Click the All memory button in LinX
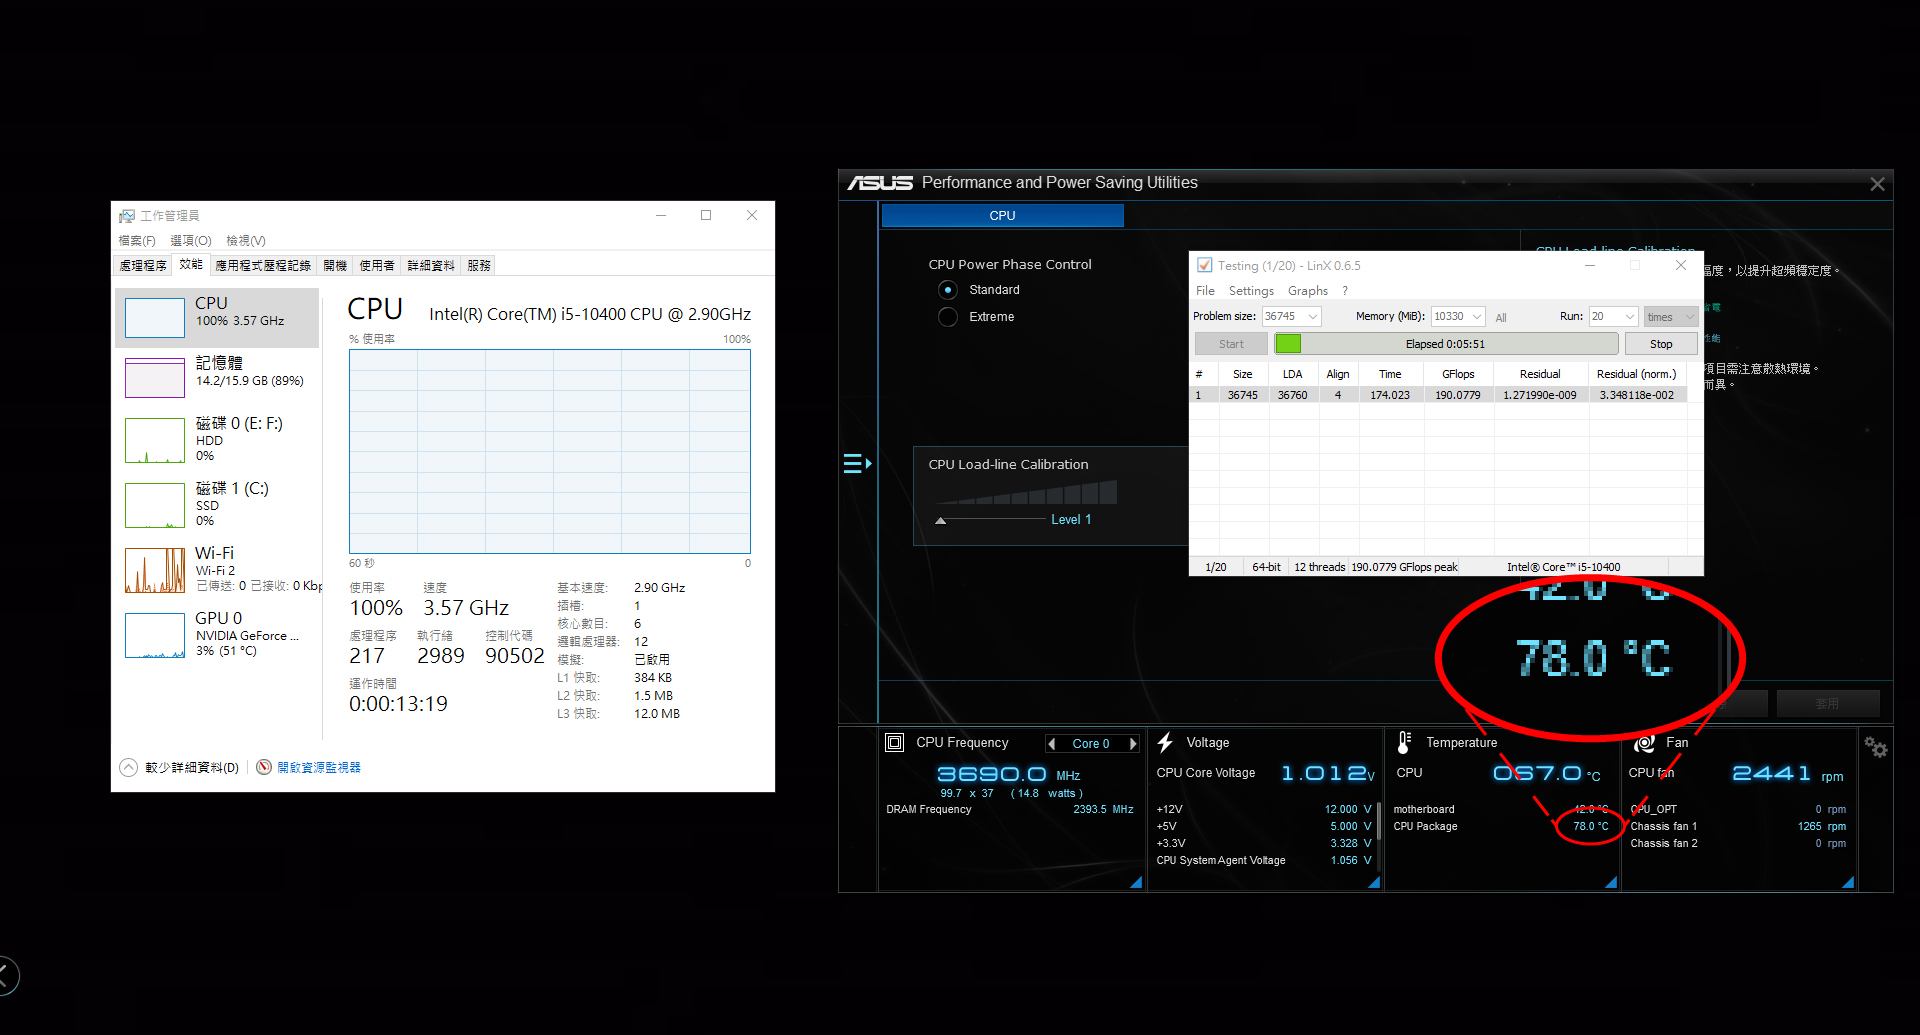 click(x=1501, y=318)
